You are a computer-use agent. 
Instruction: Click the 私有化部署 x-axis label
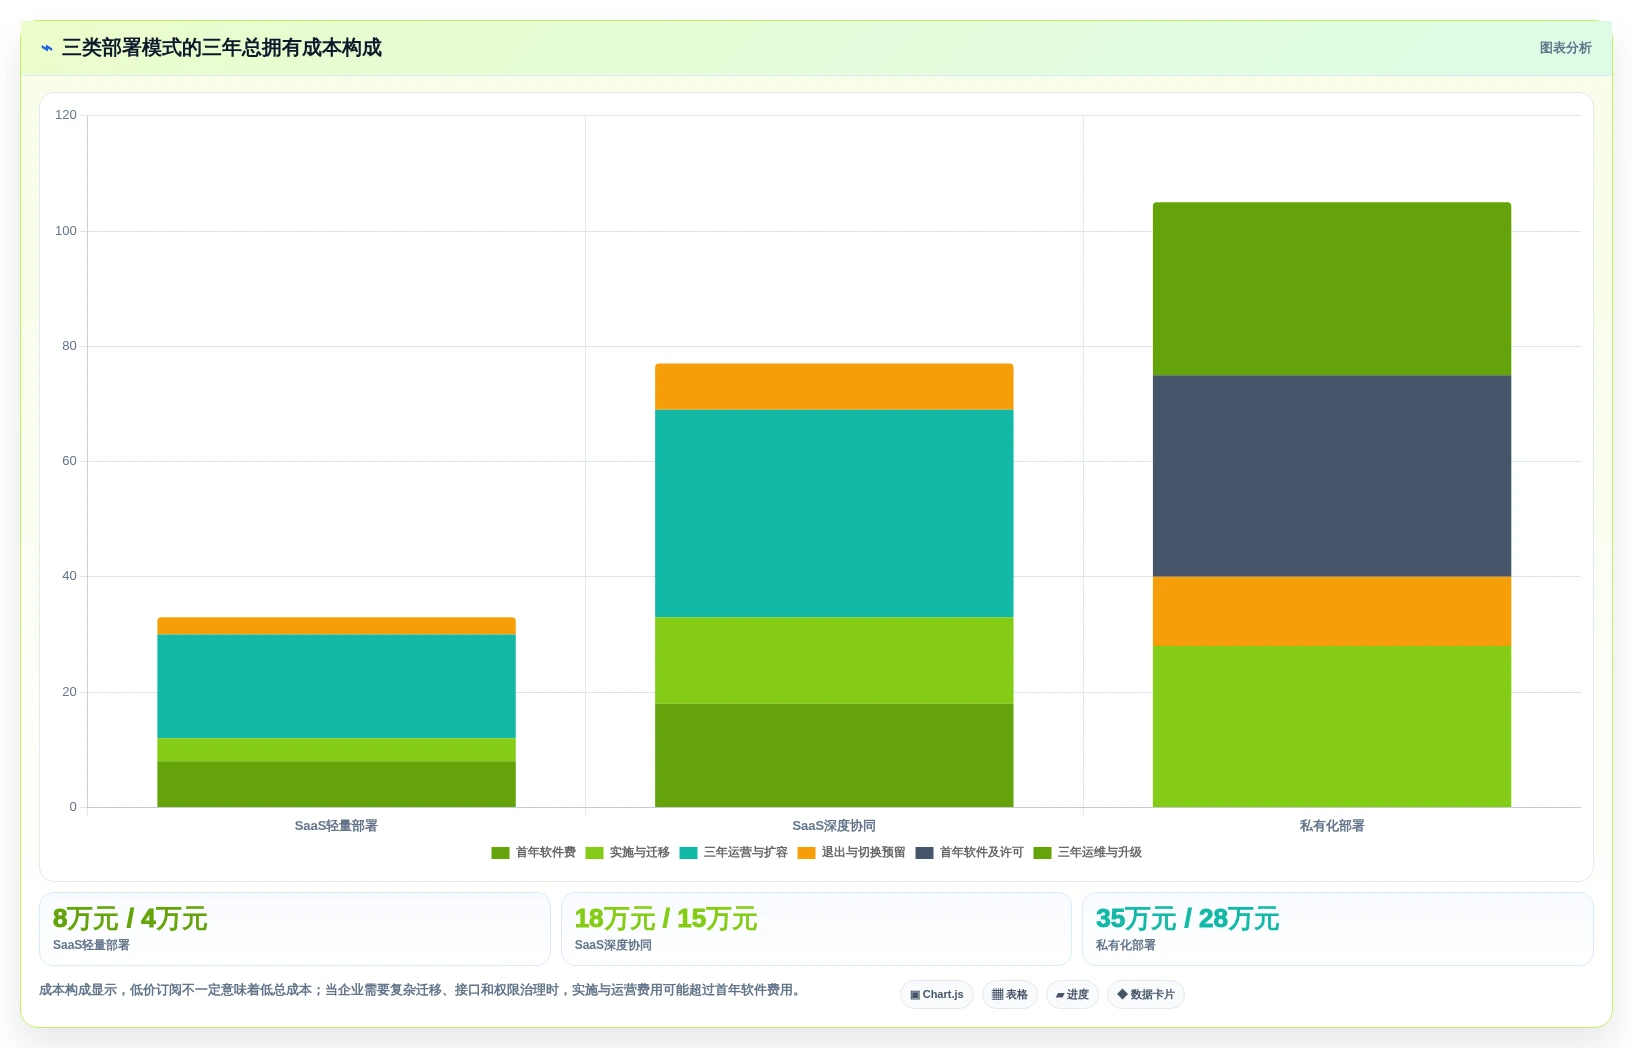1332,826
